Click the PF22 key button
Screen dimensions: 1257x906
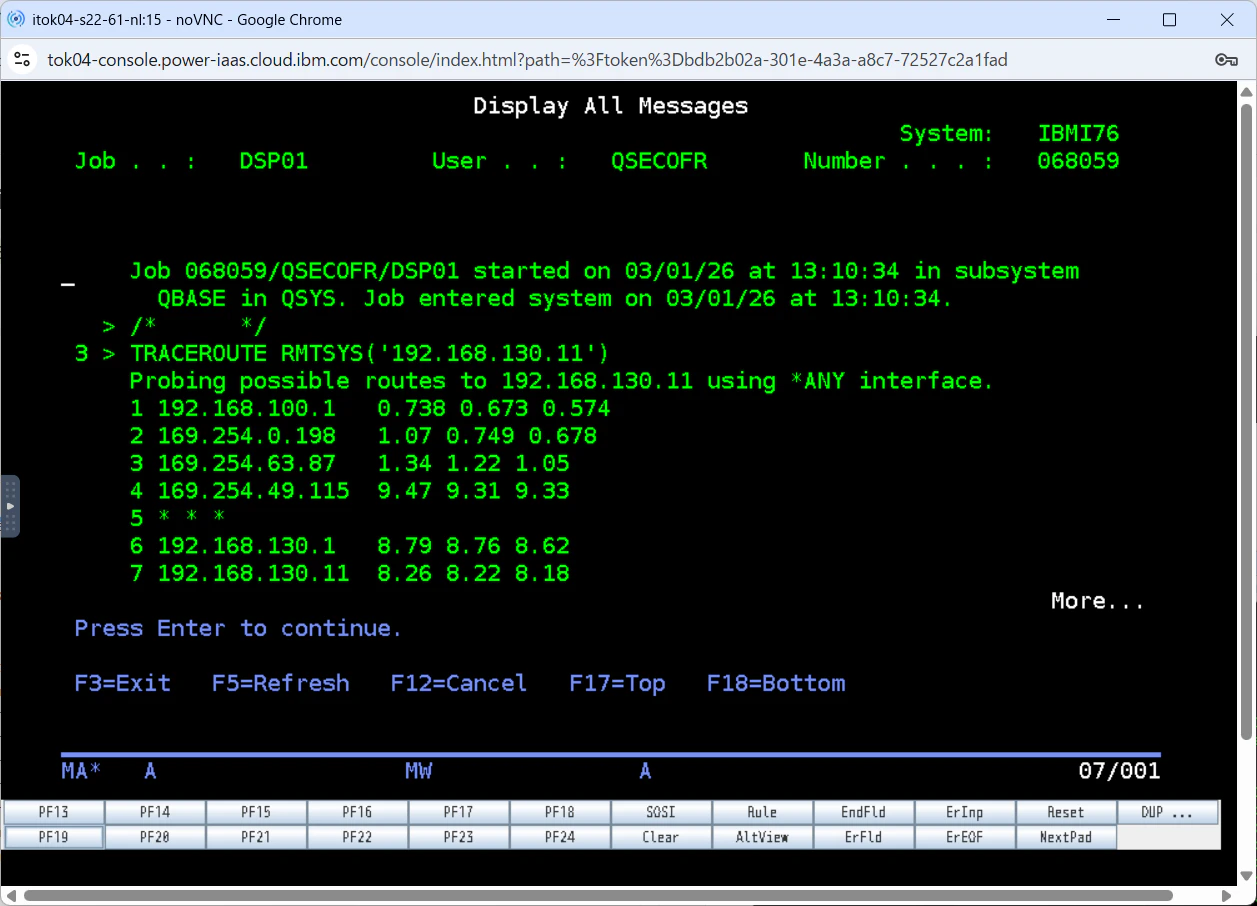coord(357,837)
